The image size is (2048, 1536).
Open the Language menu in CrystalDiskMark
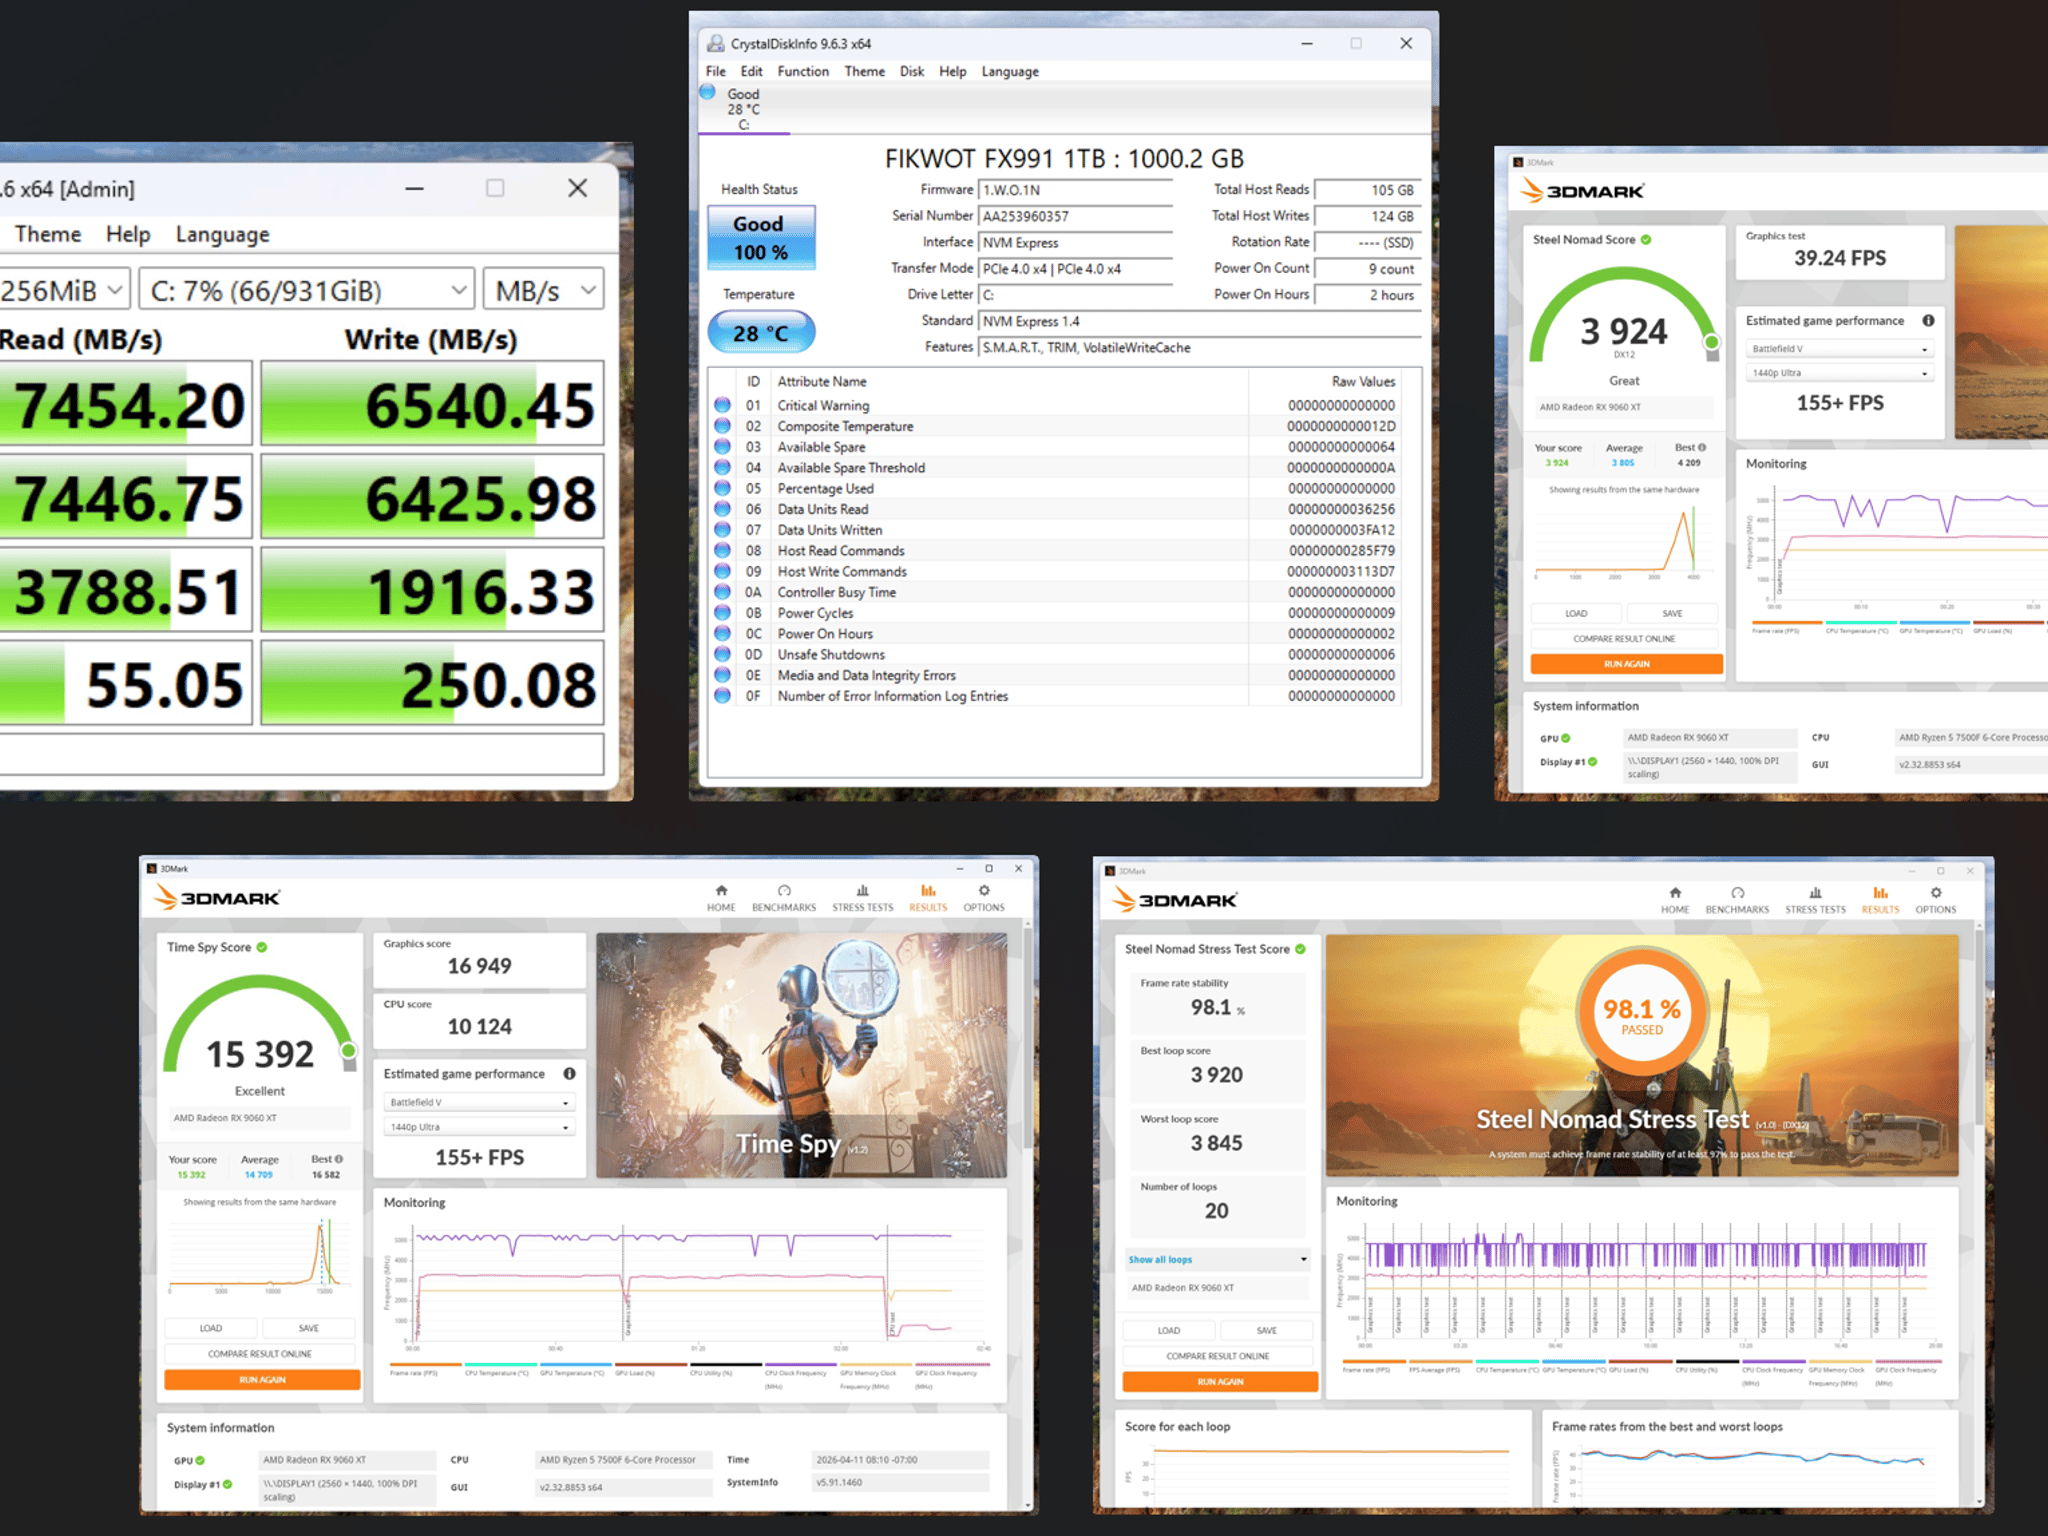(x=222, y=234)
